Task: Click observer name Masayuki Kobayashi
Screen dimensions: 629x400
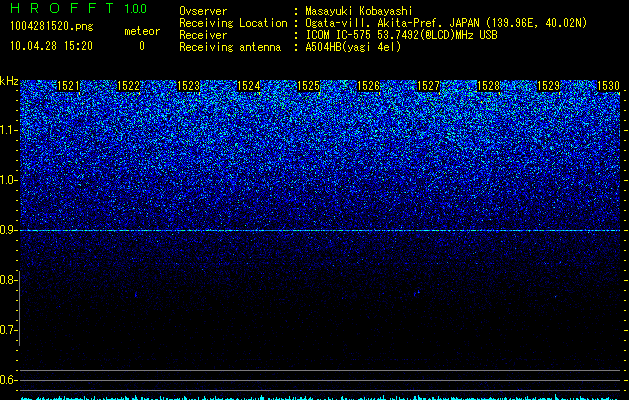Action: 359,11
